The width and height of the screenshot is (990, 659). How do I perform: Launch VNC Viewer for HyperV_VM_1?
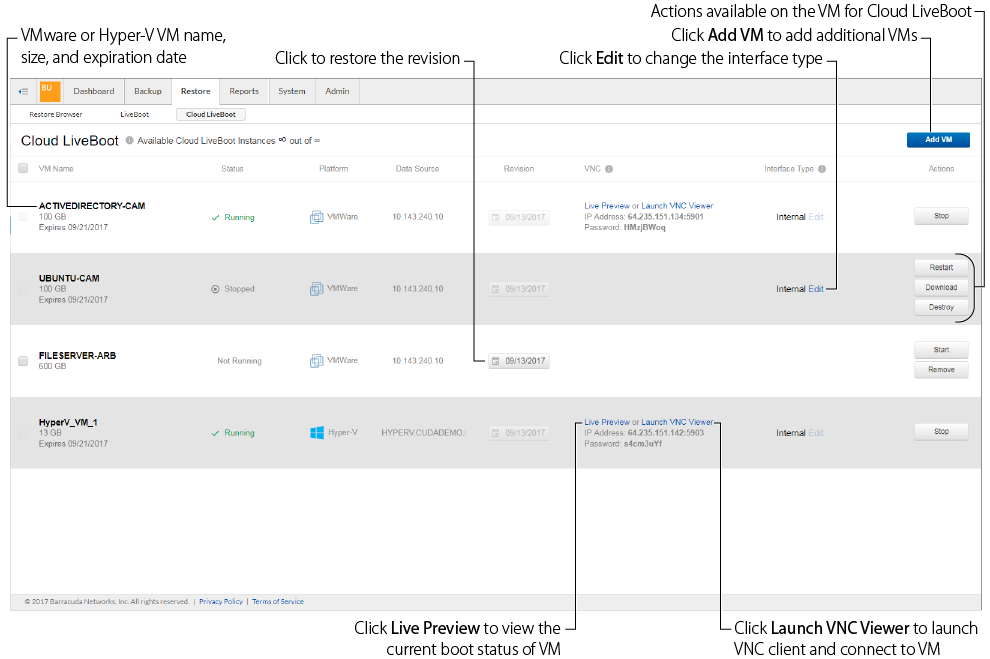(677, 422)
